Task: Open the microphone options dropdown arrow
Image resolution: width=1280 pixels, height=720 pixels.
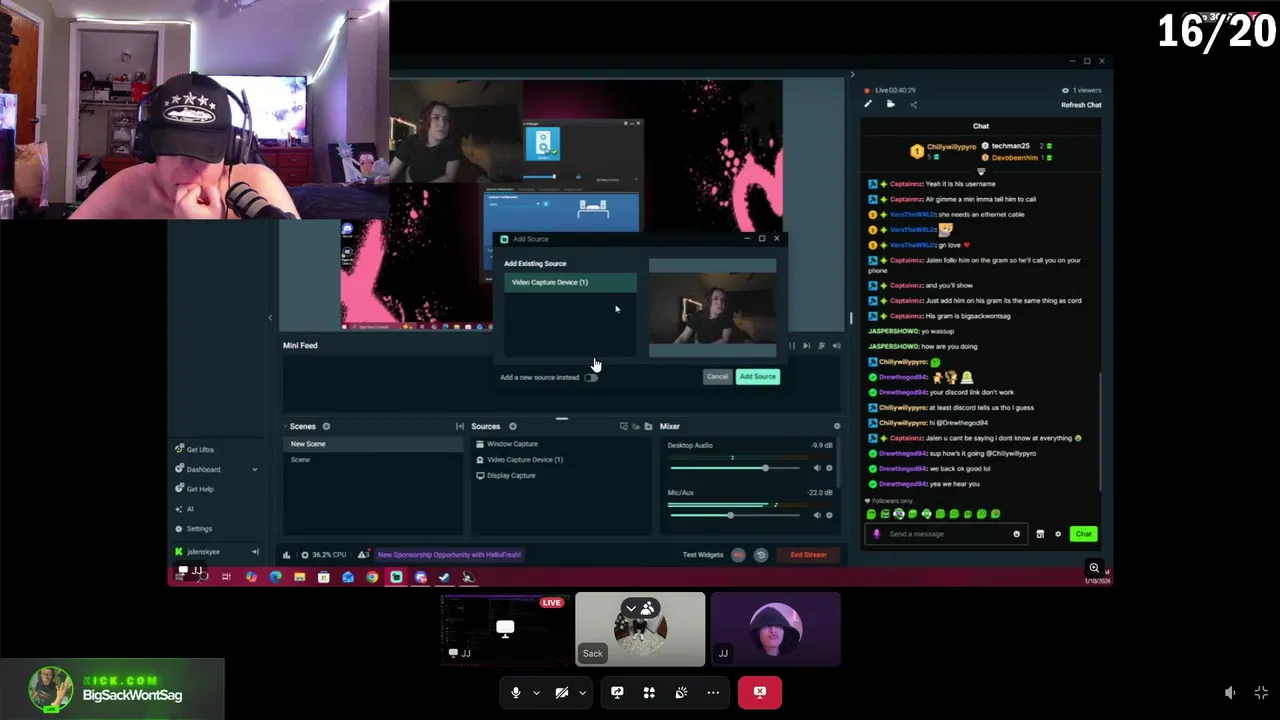Action: 536,692
